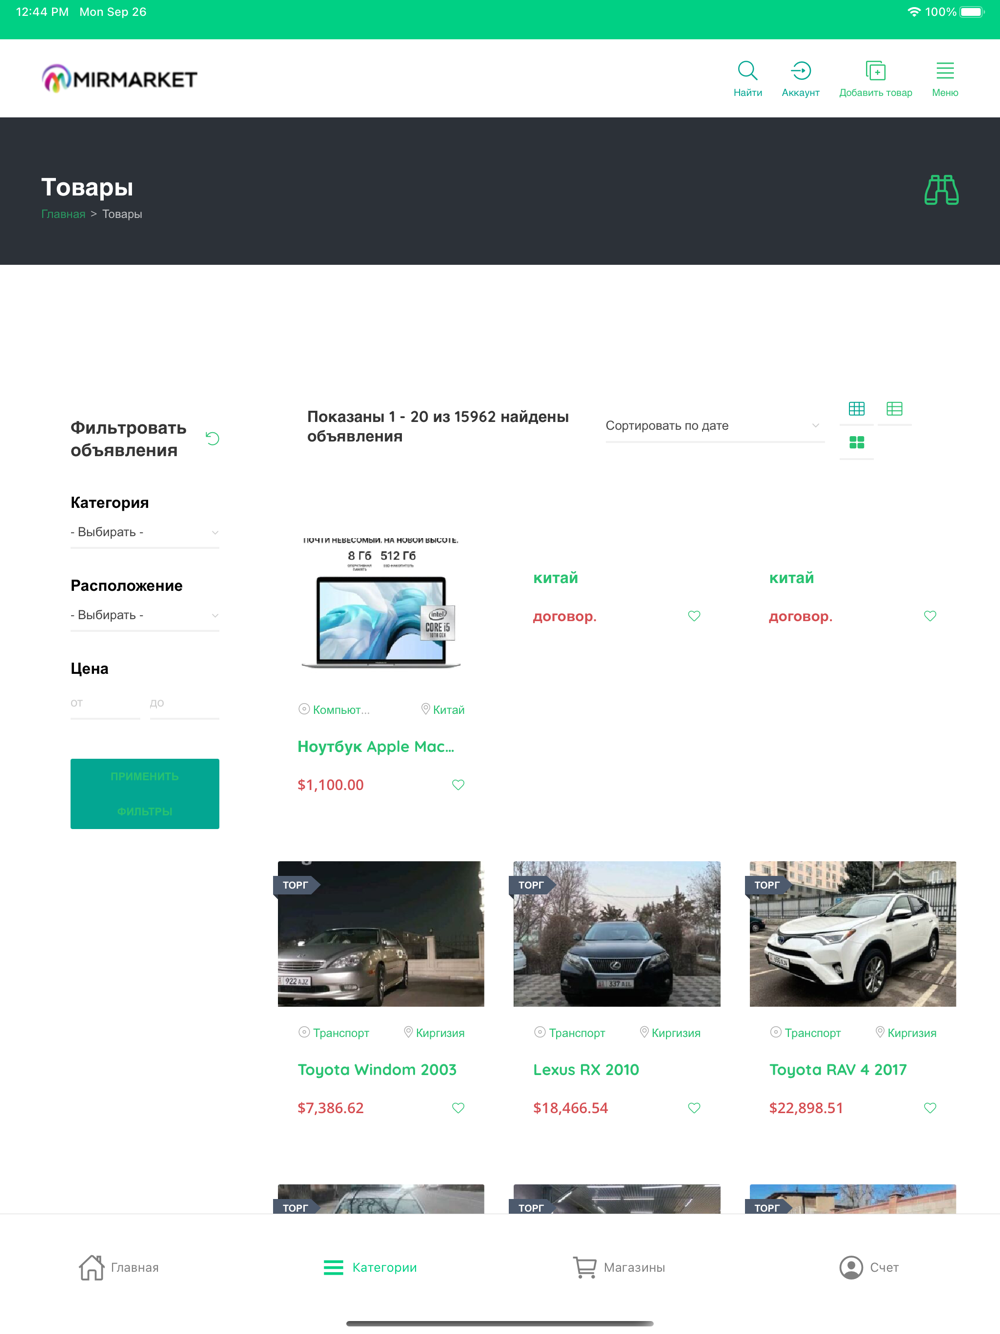Click Главная breadcrumb link
The height and width of the screenshot is (1334, 1000).
[63, 214]
